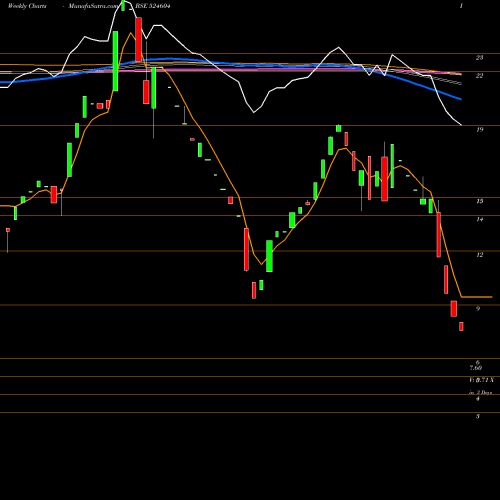Click the price axis label '3'

pyautogui.click(x=478, y=416)
